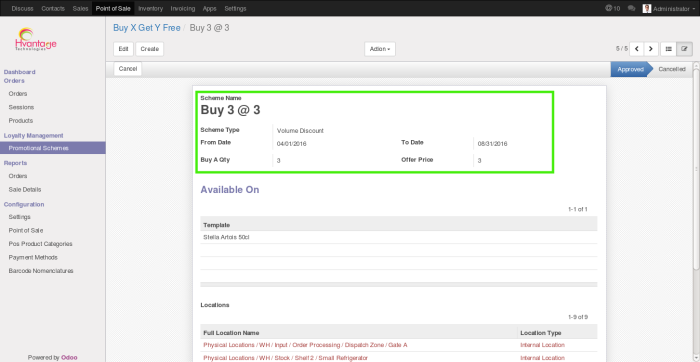
Task: Open the Apps menu
Action: point(209,8)
